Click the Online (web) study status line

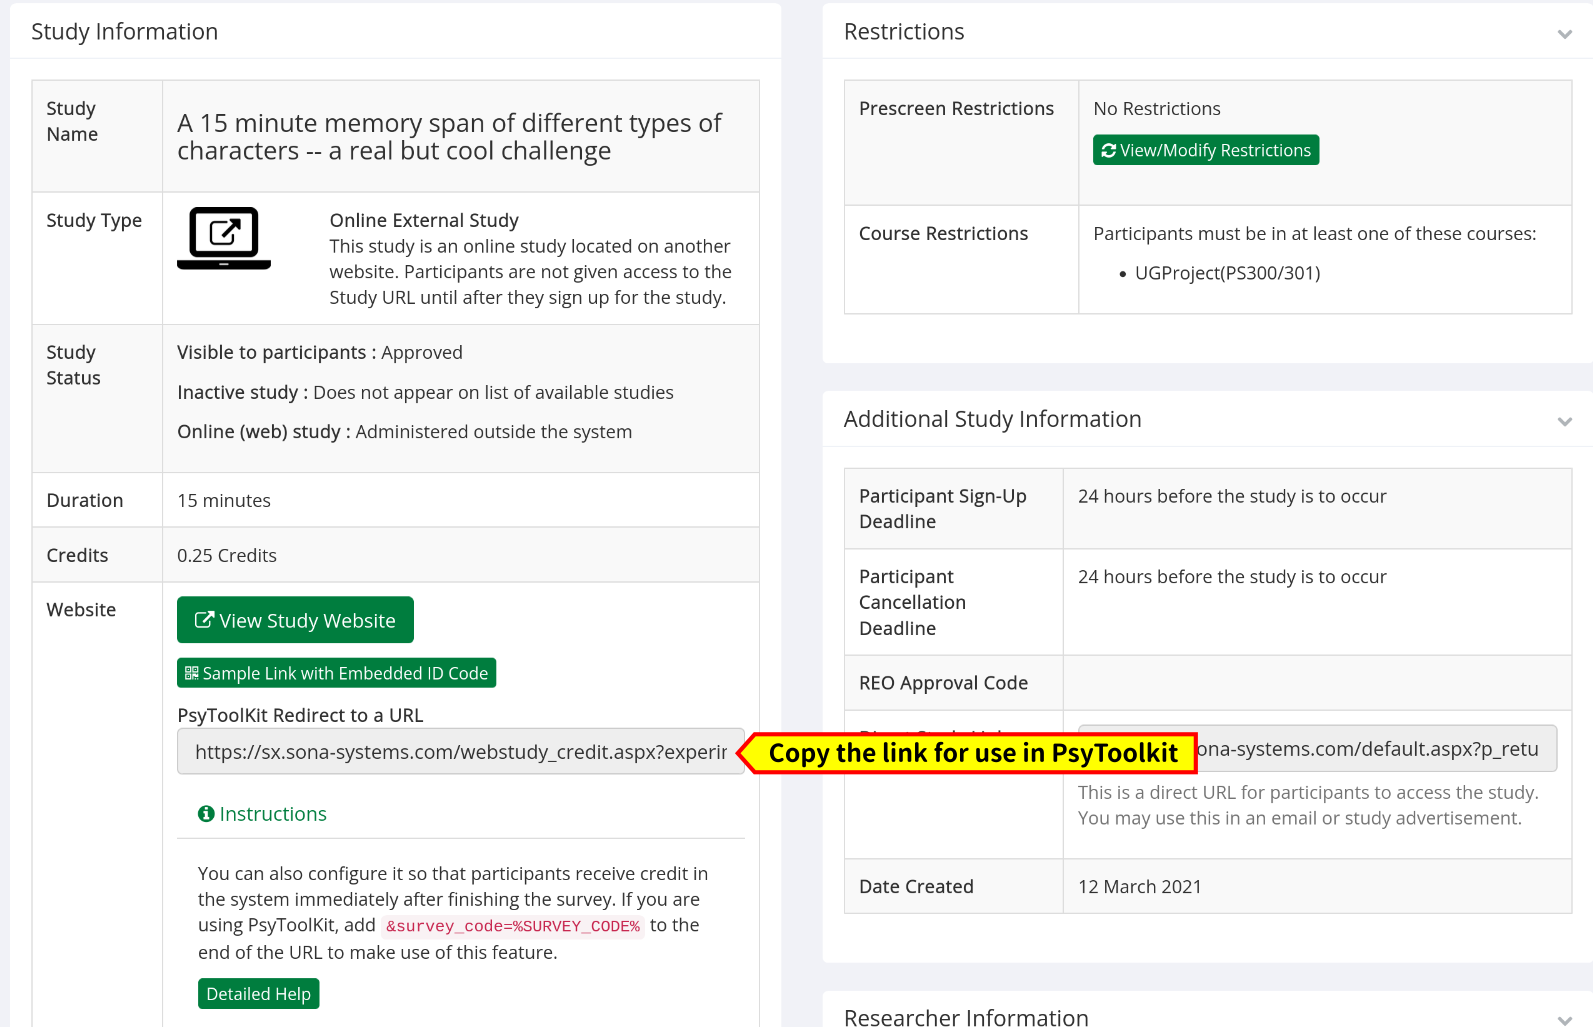coord(405,431)
